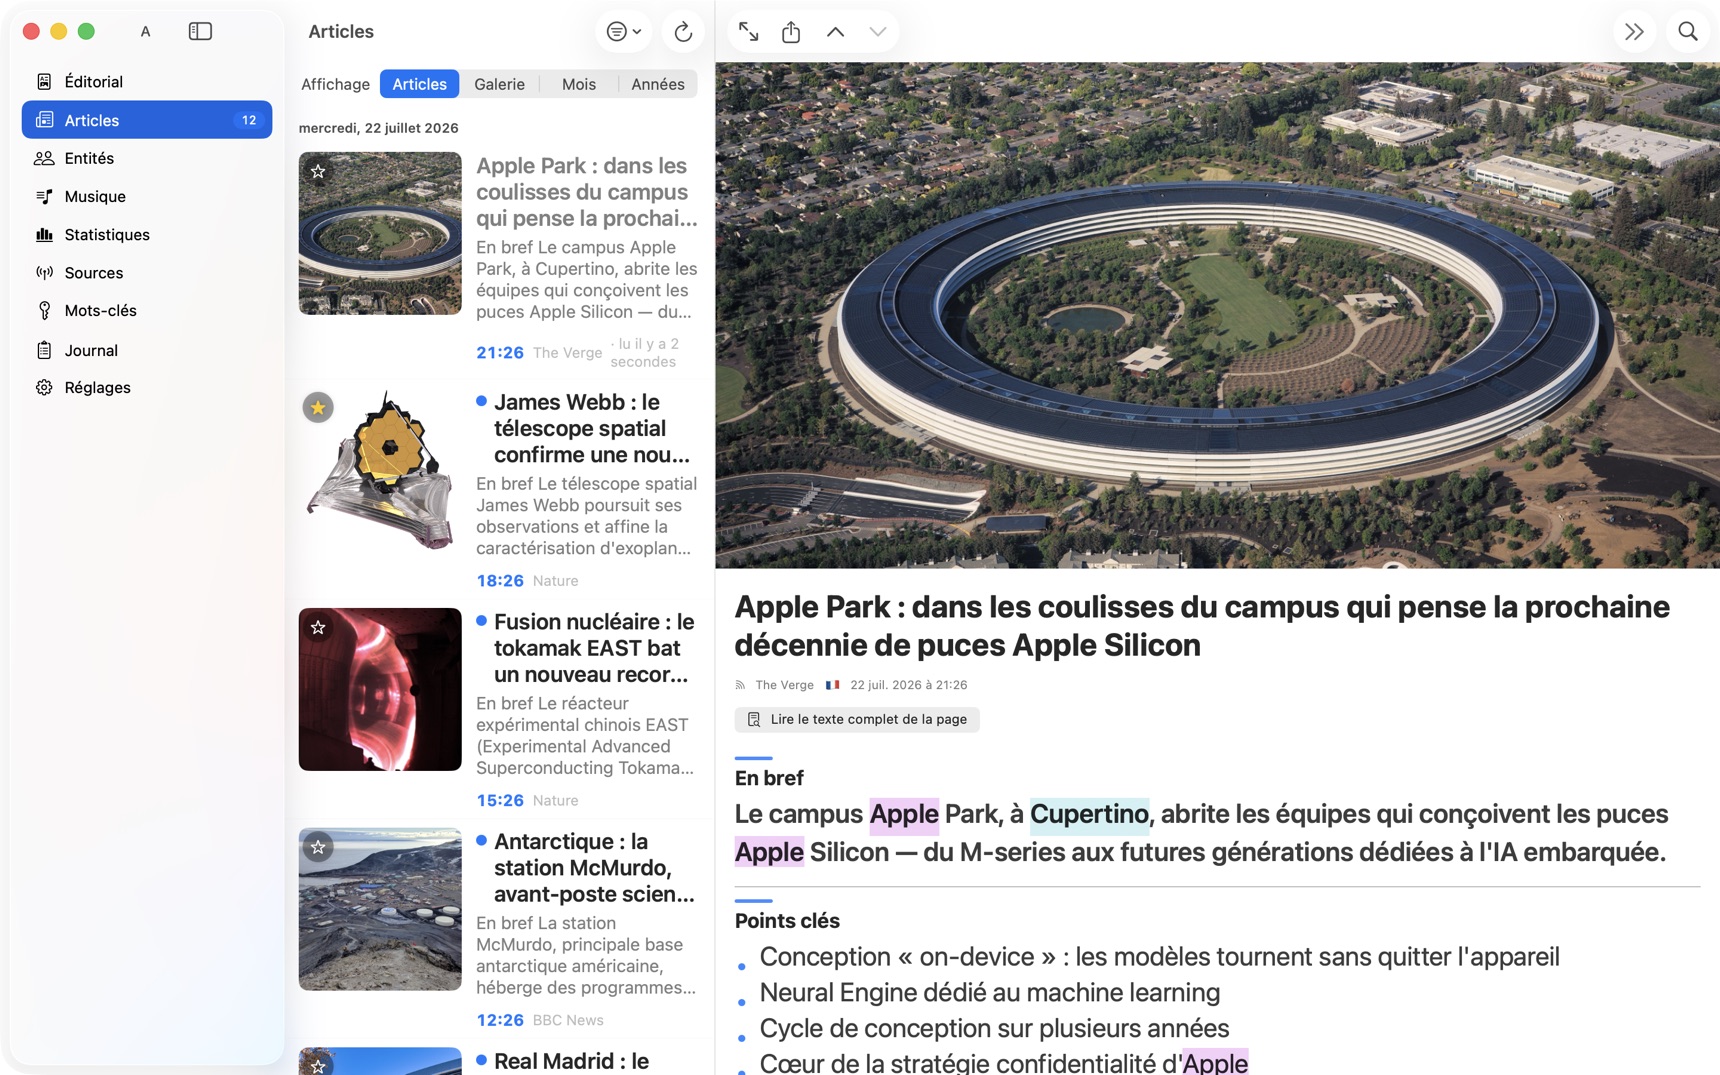1720x1075 pixels.
Task: Go to next article arrow
Action: (877, 32)
